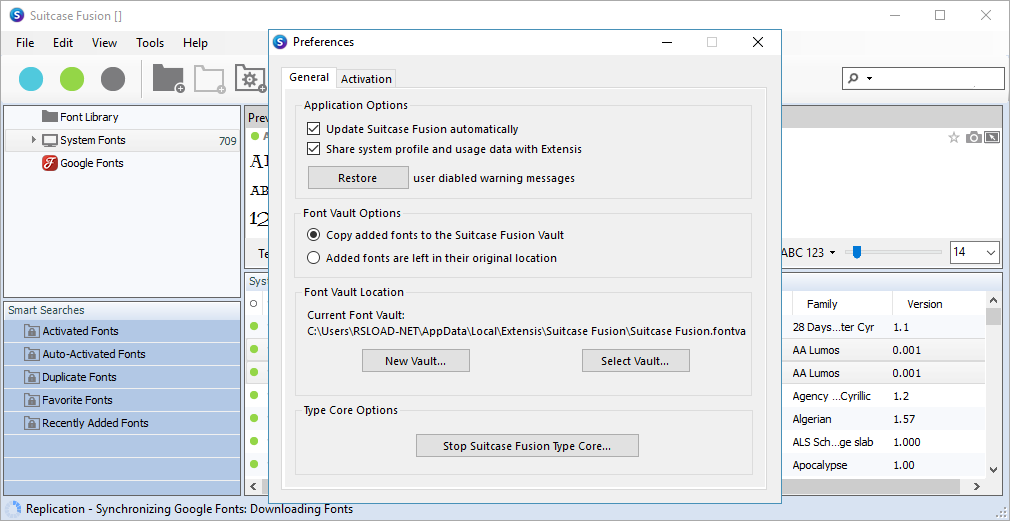The width and height of the screenshot is (1010, 521).
Task: Click the Suitcase Fusion title bar logo
Action: pyautogui.click(x=17, y=15)
